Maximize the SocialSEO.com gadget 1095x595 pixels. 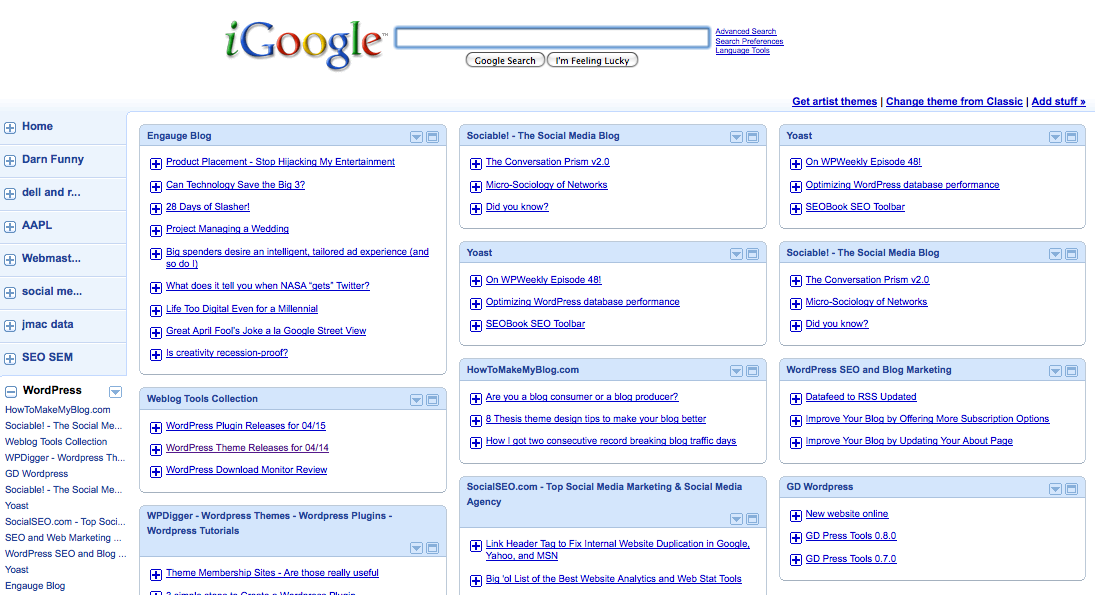coord(752,519)
